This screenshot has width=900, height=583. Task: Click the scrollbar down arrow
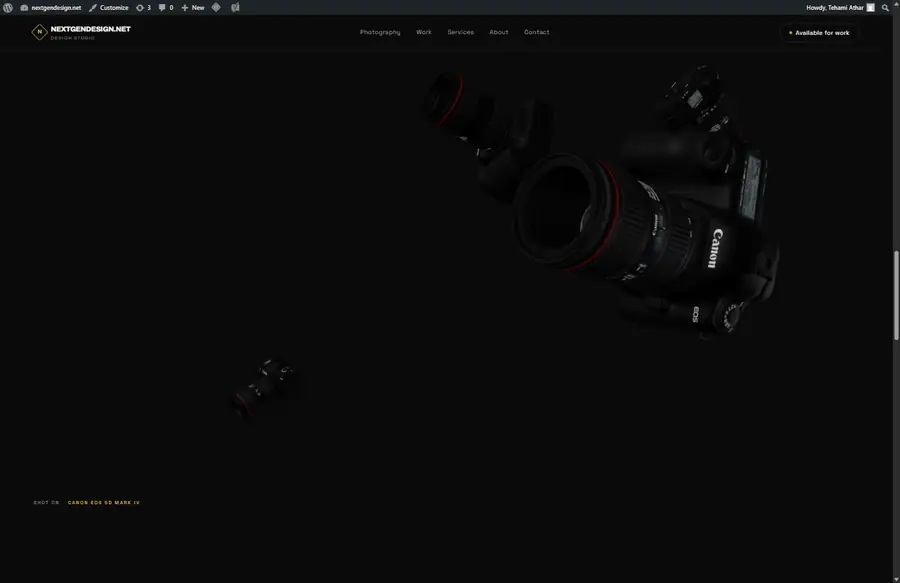(x=896, y=578)
